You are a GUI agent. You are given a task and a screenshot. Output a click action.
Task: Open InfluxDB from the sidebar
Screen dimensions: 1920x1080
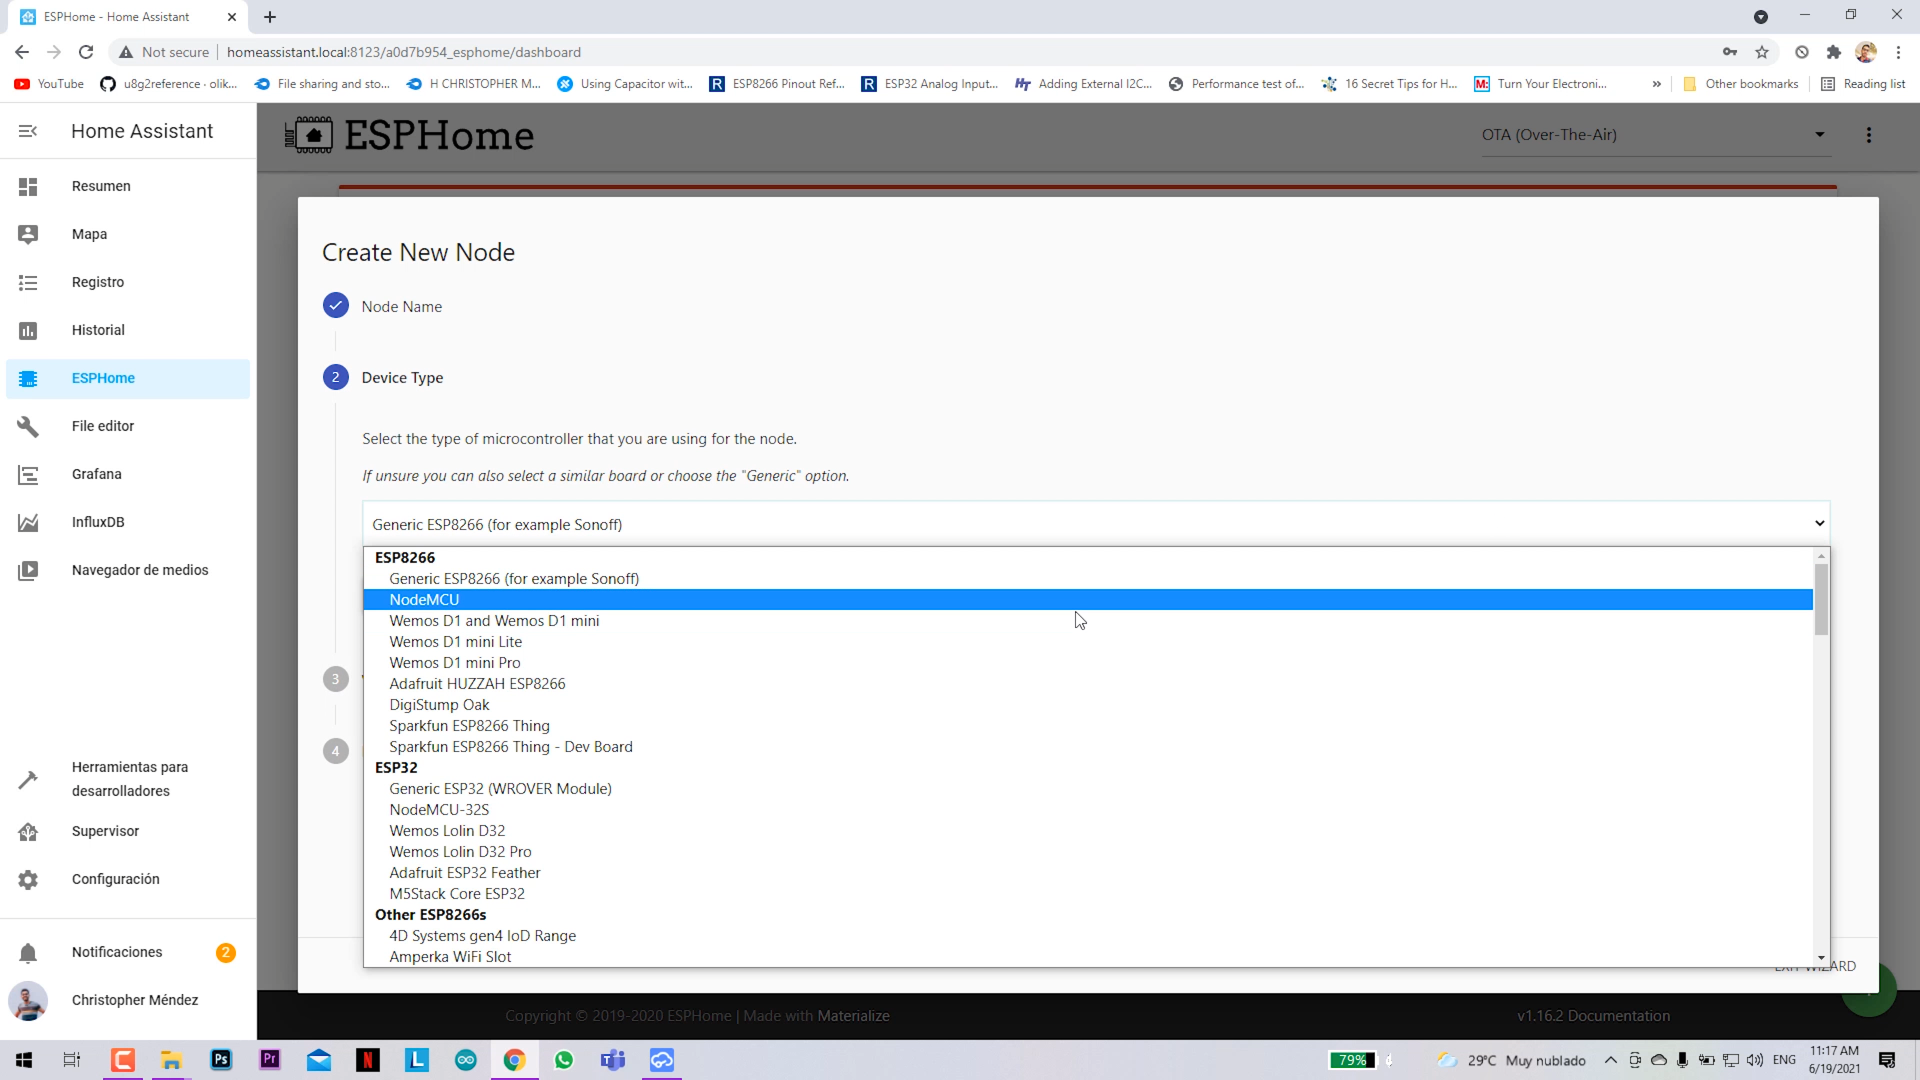point(98,522)
